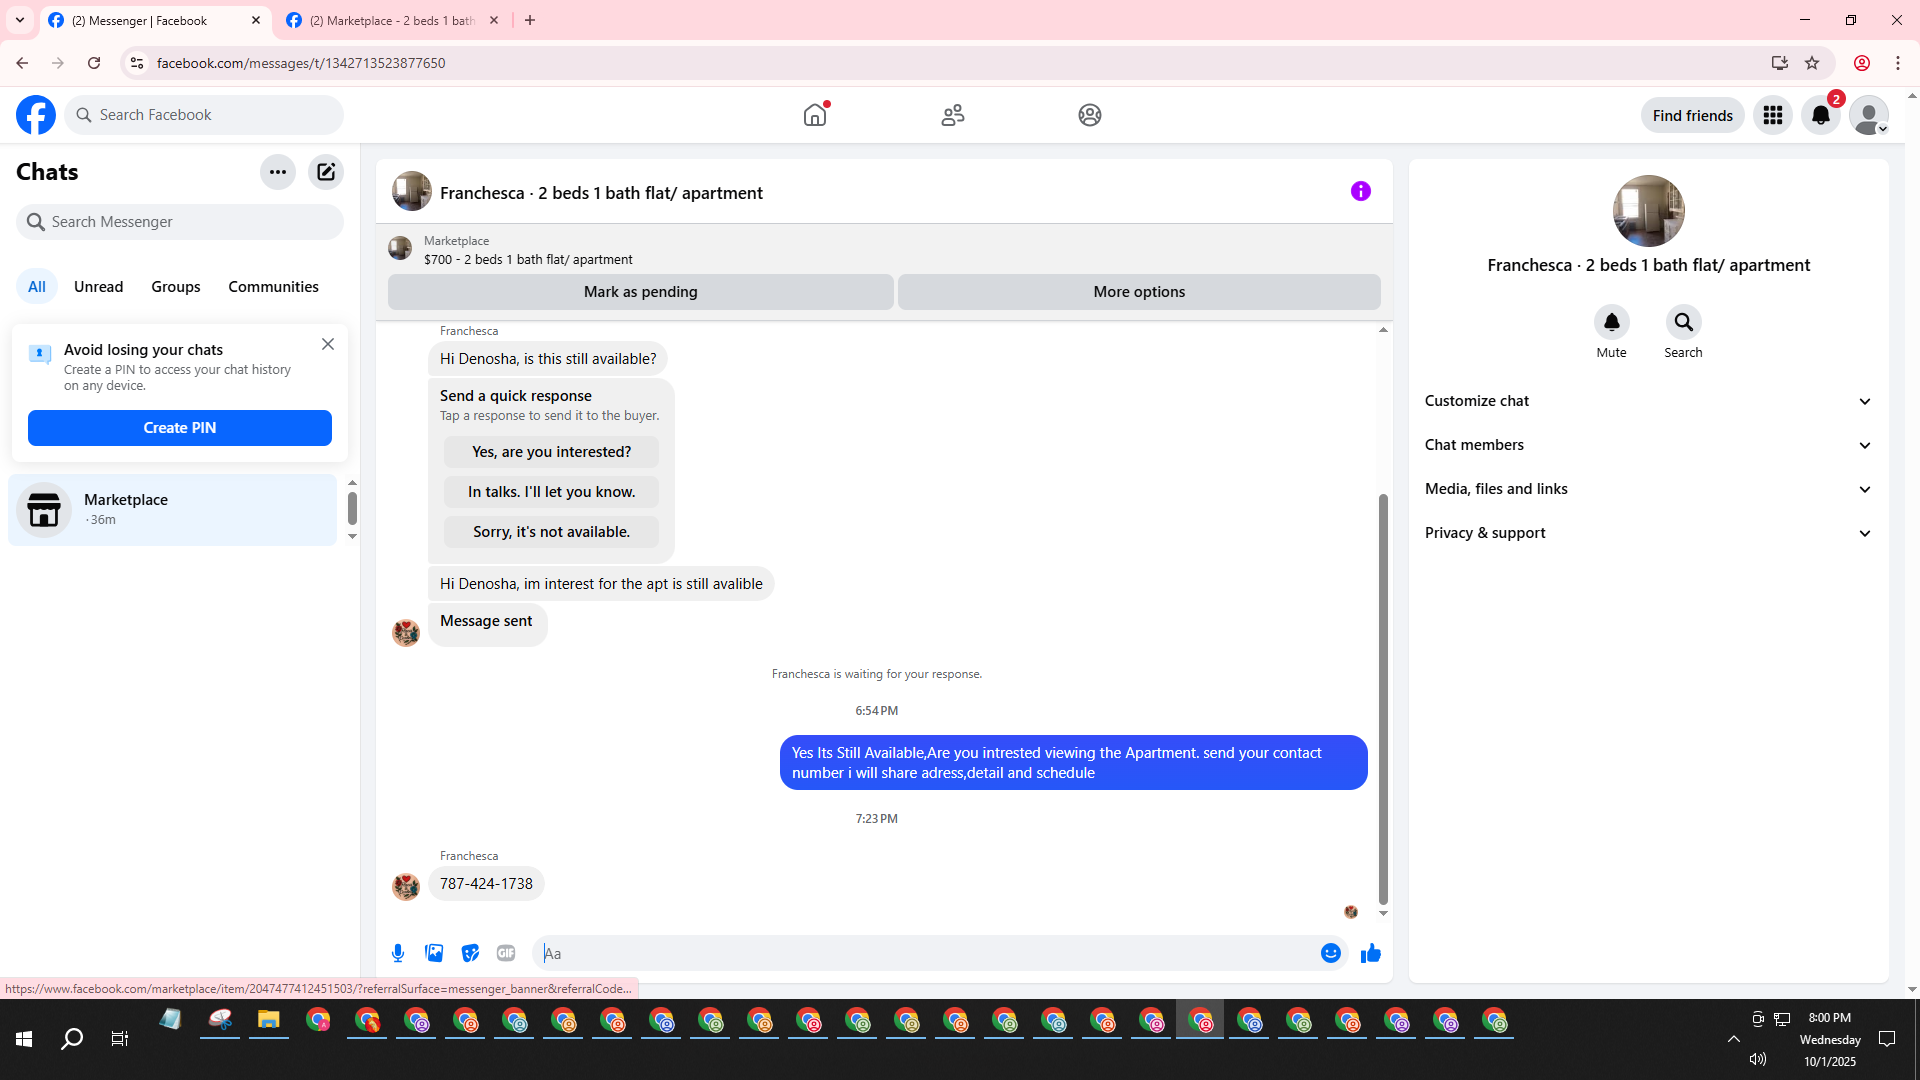Send 'Sorry, it's not available.' response
Image resolution: width=1920 pixels, height=1080 pixels.
[552, 532]
